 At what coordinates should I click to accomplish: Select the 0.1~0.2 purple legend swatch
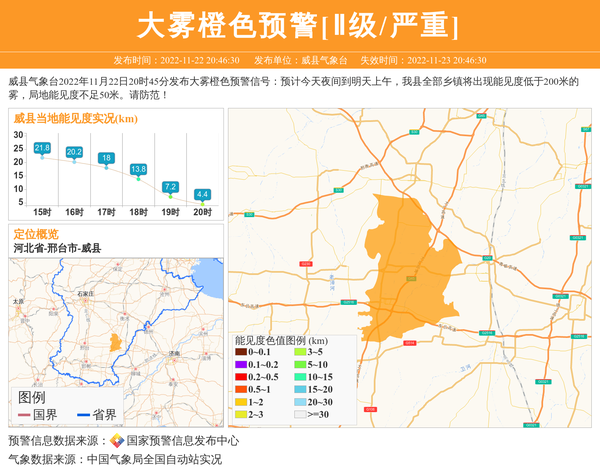tap(240, 364)
